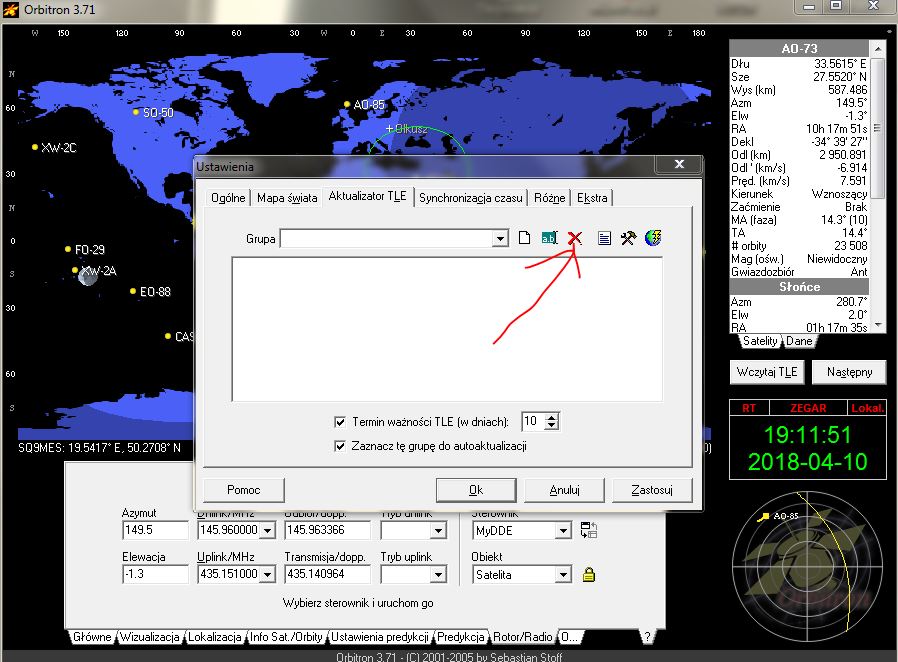The image size is (898, 662).
Task: Click the FO-29 satellite marker
Action: click(x=68, y=249)
